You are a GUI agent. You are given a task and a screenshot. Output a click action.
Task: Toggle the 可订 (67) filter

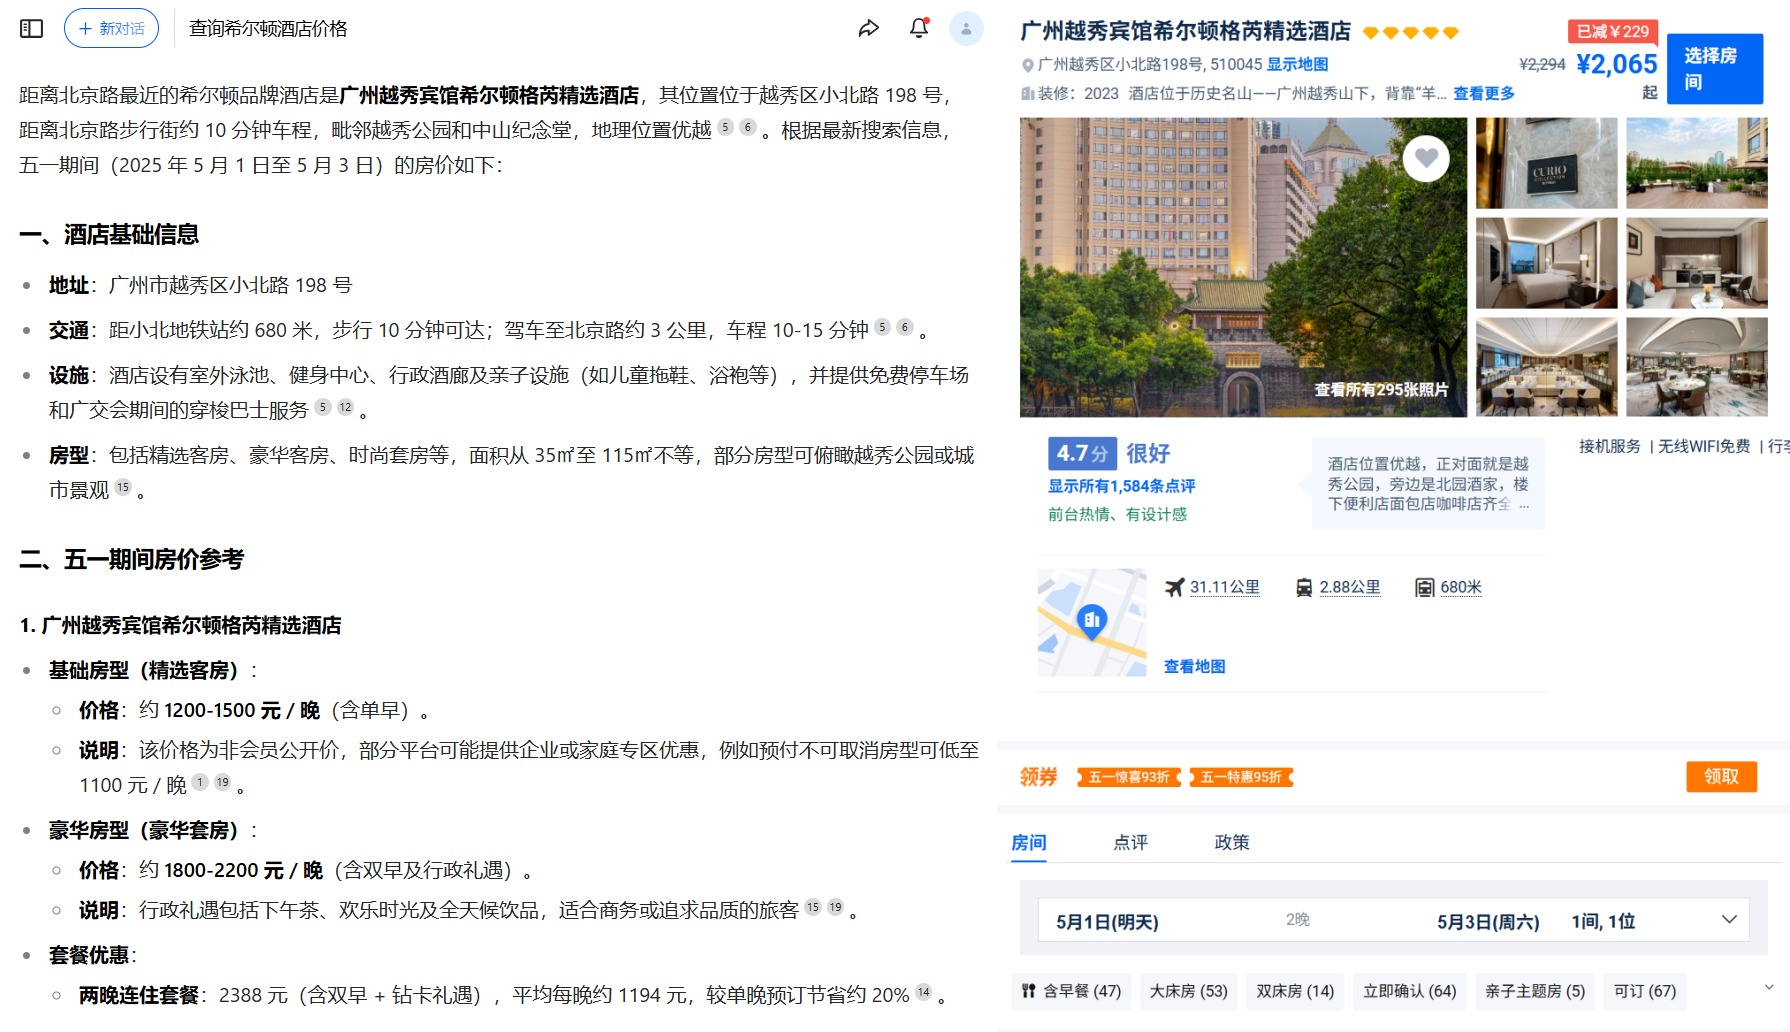(1645, 991)
